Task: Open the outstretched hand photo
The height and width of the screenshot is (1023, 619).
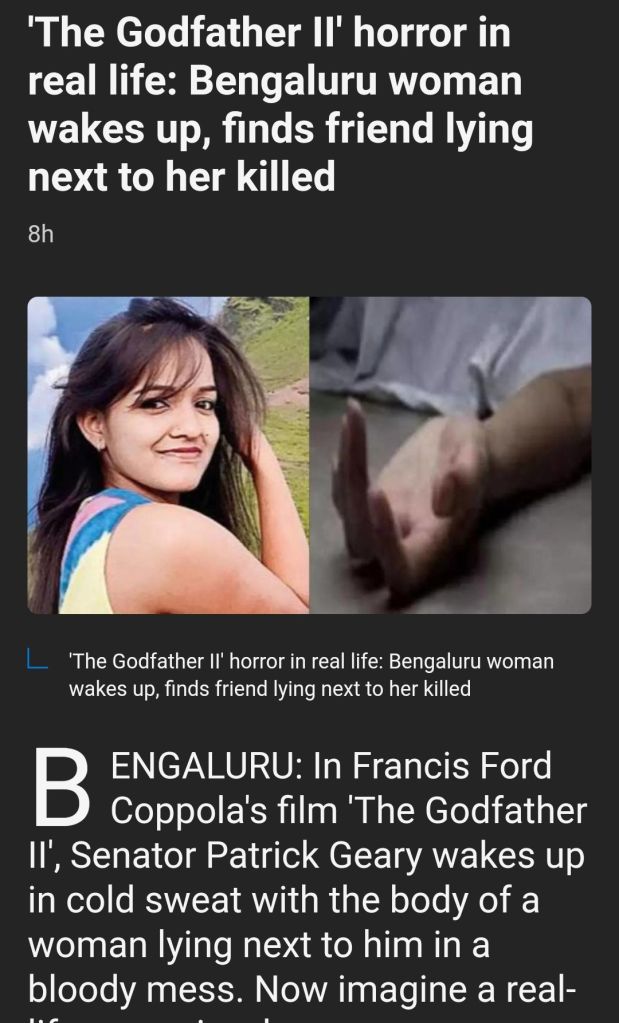Action: pos(451,455)
